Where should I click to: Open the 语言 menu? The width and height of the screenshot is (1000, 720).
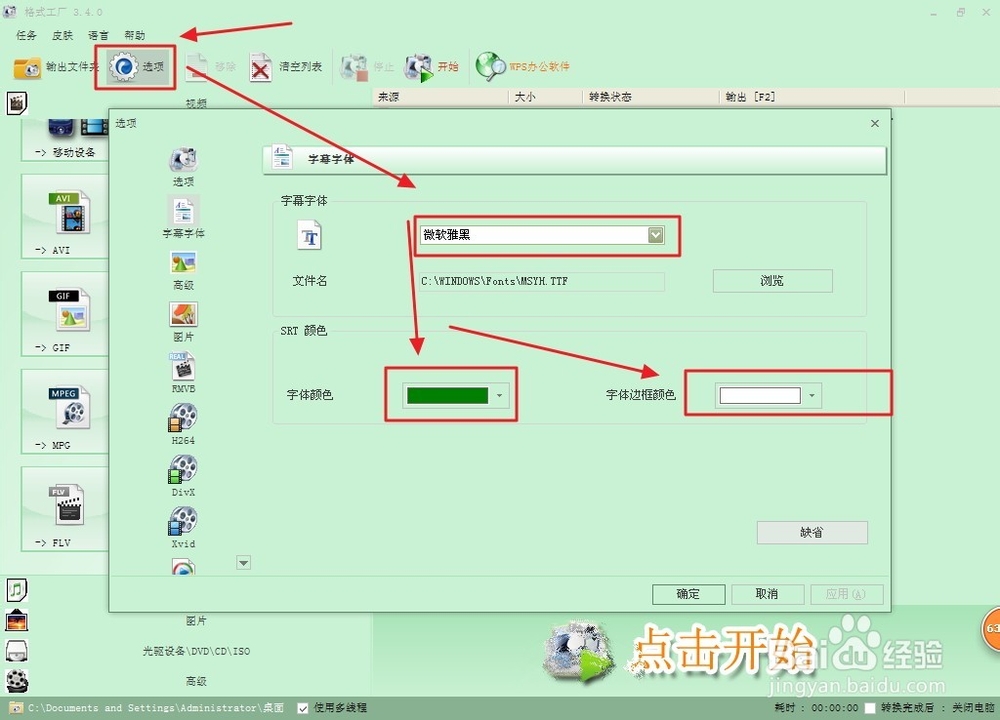[98, 35]
